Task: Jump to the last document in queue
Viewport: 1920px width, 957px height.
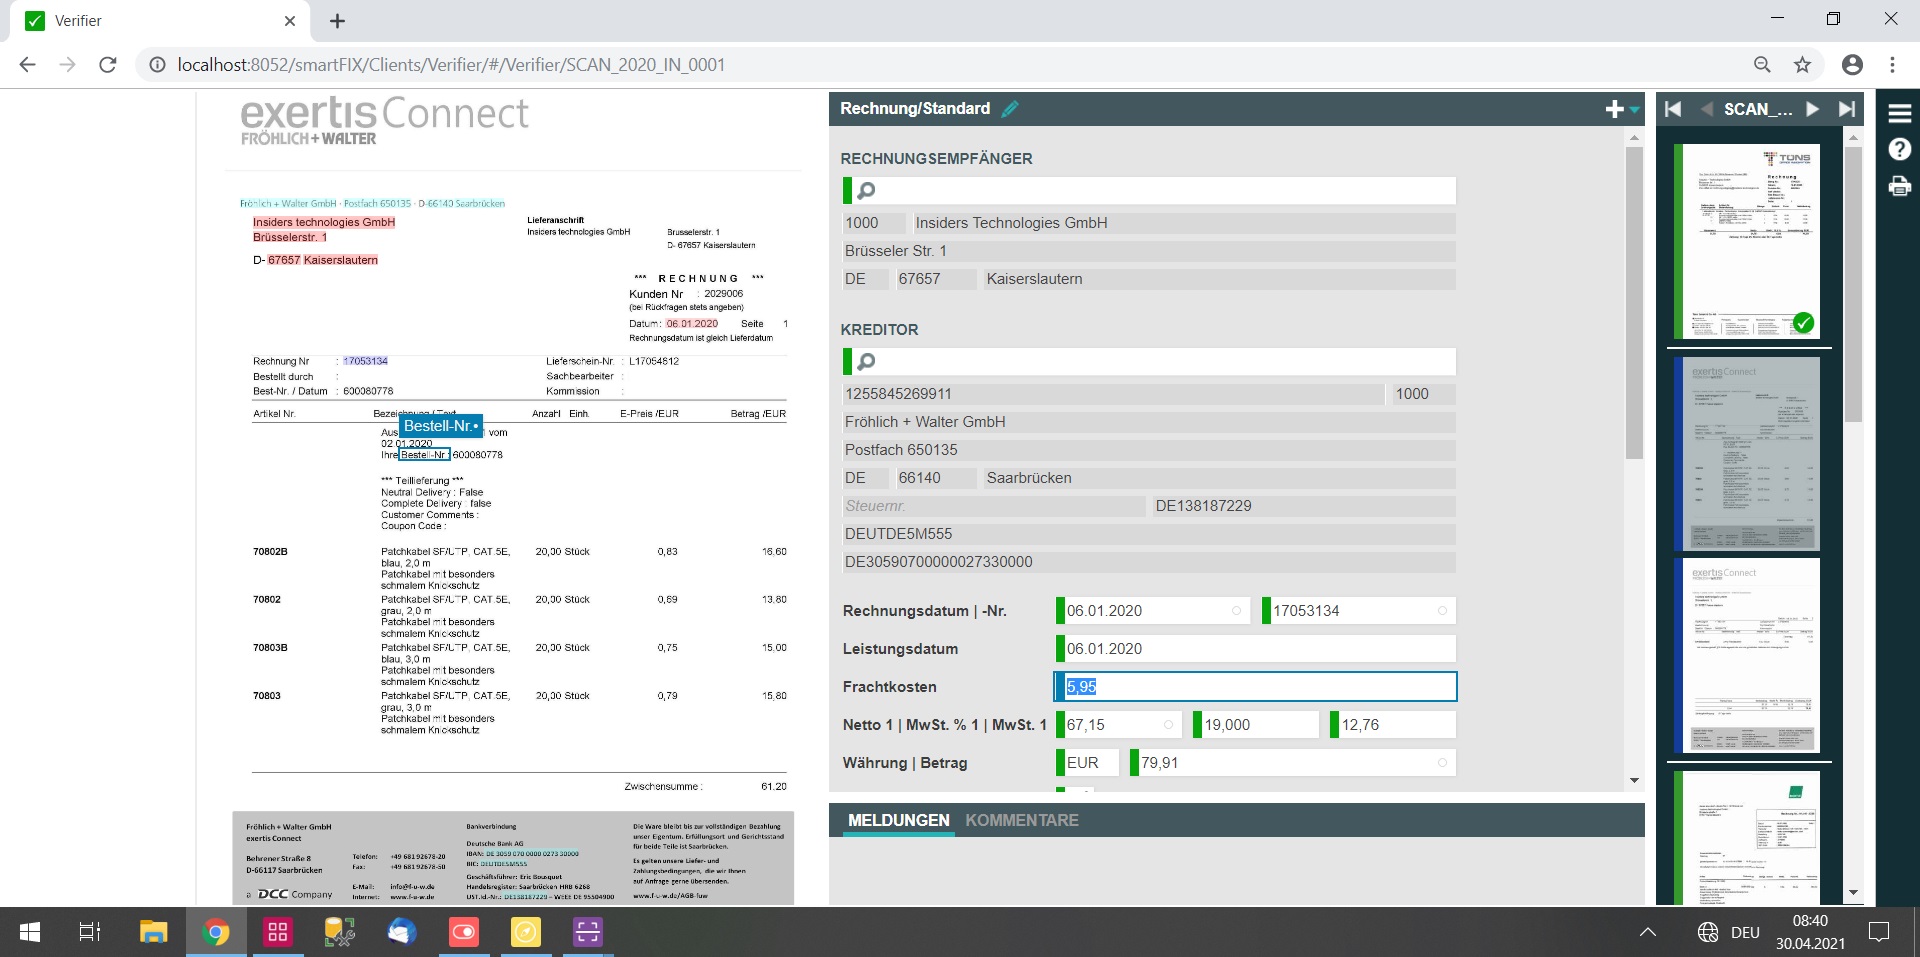Action: pos(1847,109)
